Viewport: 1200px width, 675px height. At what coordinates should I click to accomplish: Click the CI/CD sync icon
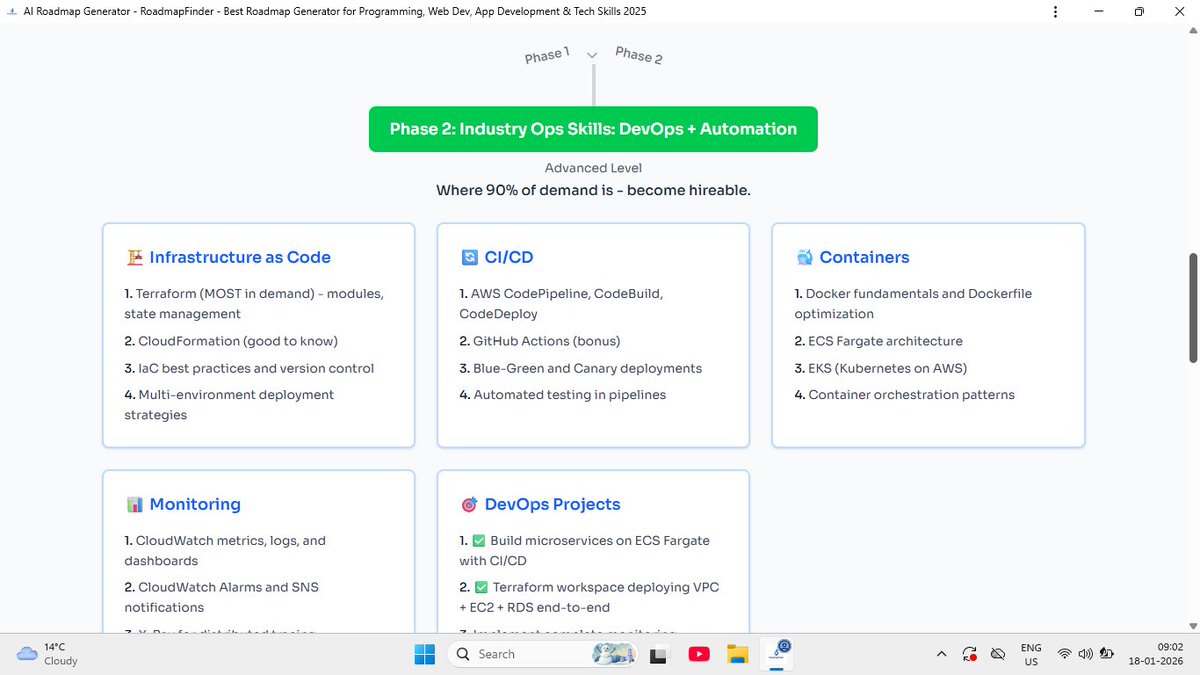469,257
